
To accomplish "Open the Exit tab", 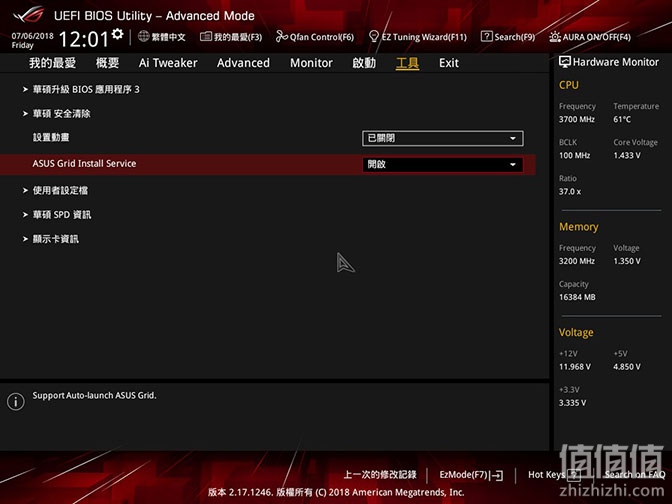I will point(449,63).
